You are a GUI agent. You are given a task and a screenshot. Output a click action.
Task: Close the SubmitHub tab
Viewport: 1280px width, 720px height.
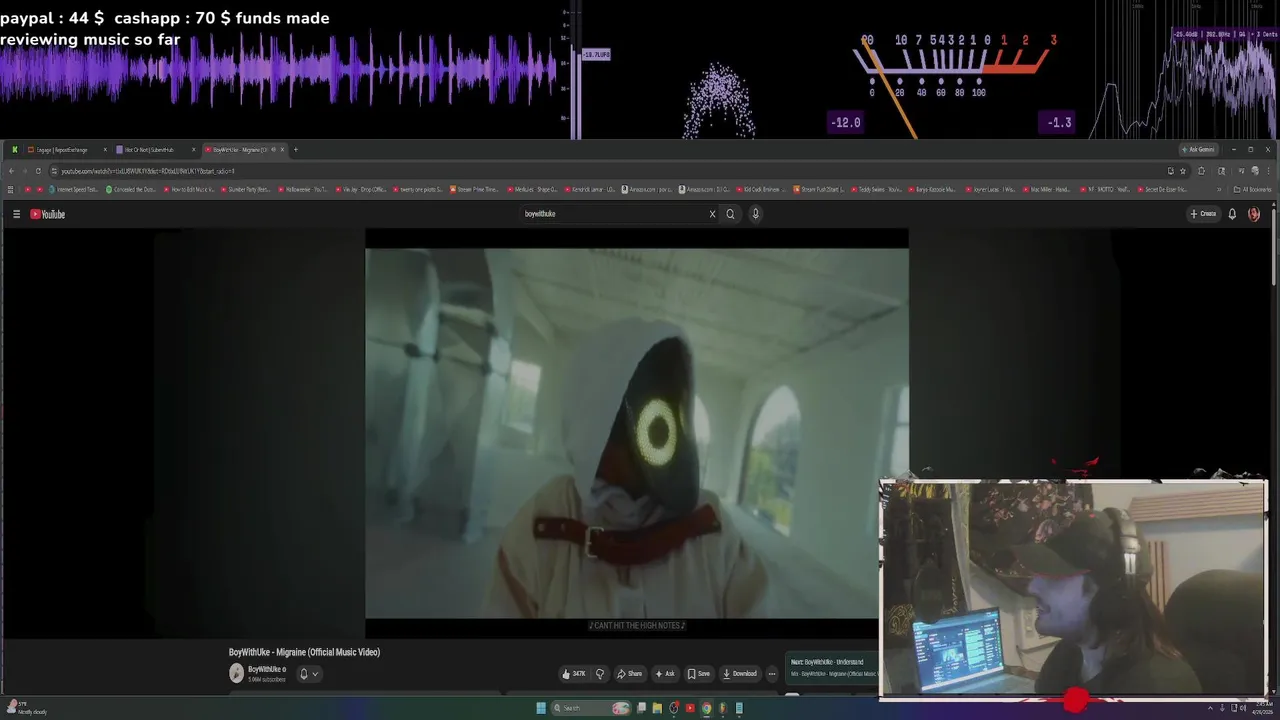(x=193, y=150)
